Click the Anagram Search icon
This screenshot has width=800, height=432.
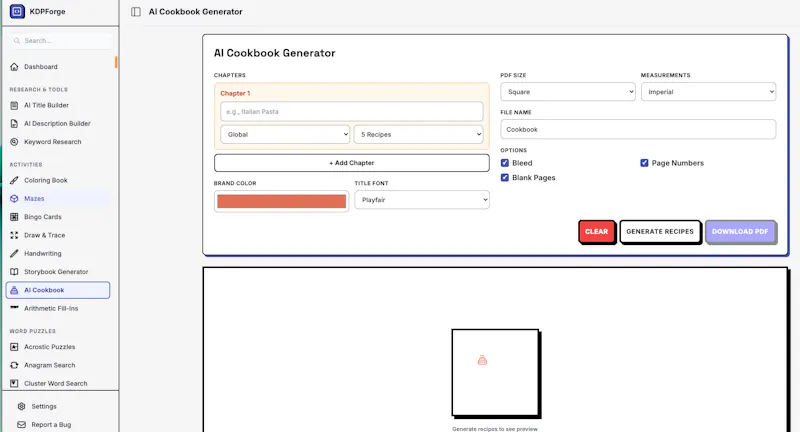(14, 365)
